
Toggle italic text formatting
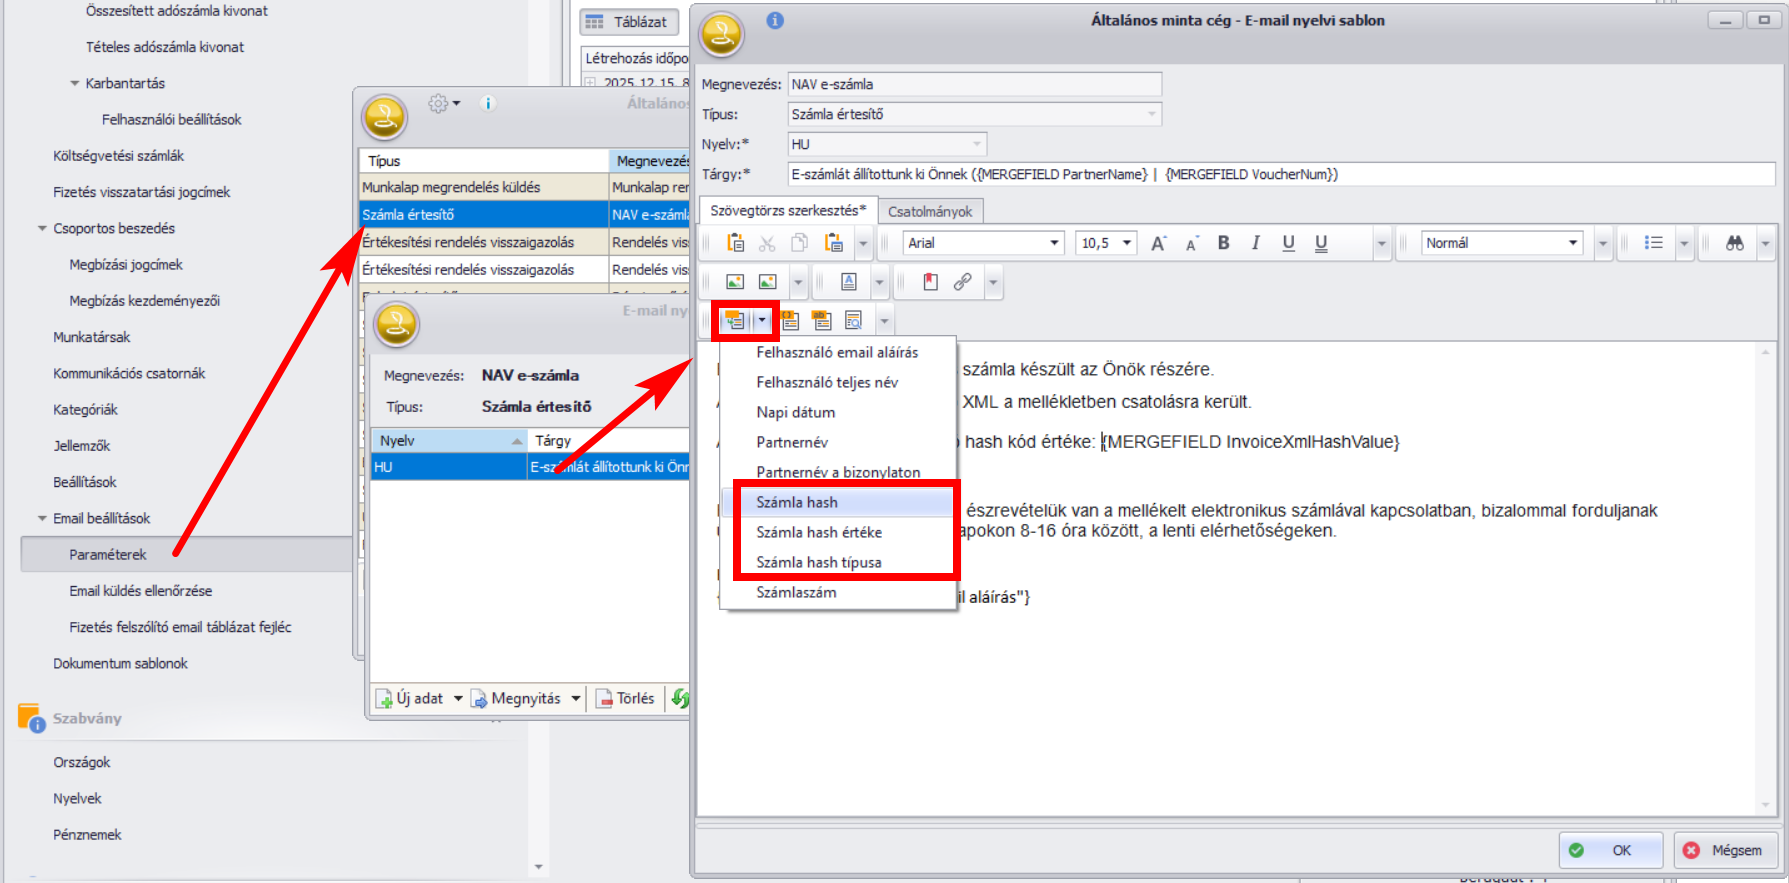point(1255,243)
